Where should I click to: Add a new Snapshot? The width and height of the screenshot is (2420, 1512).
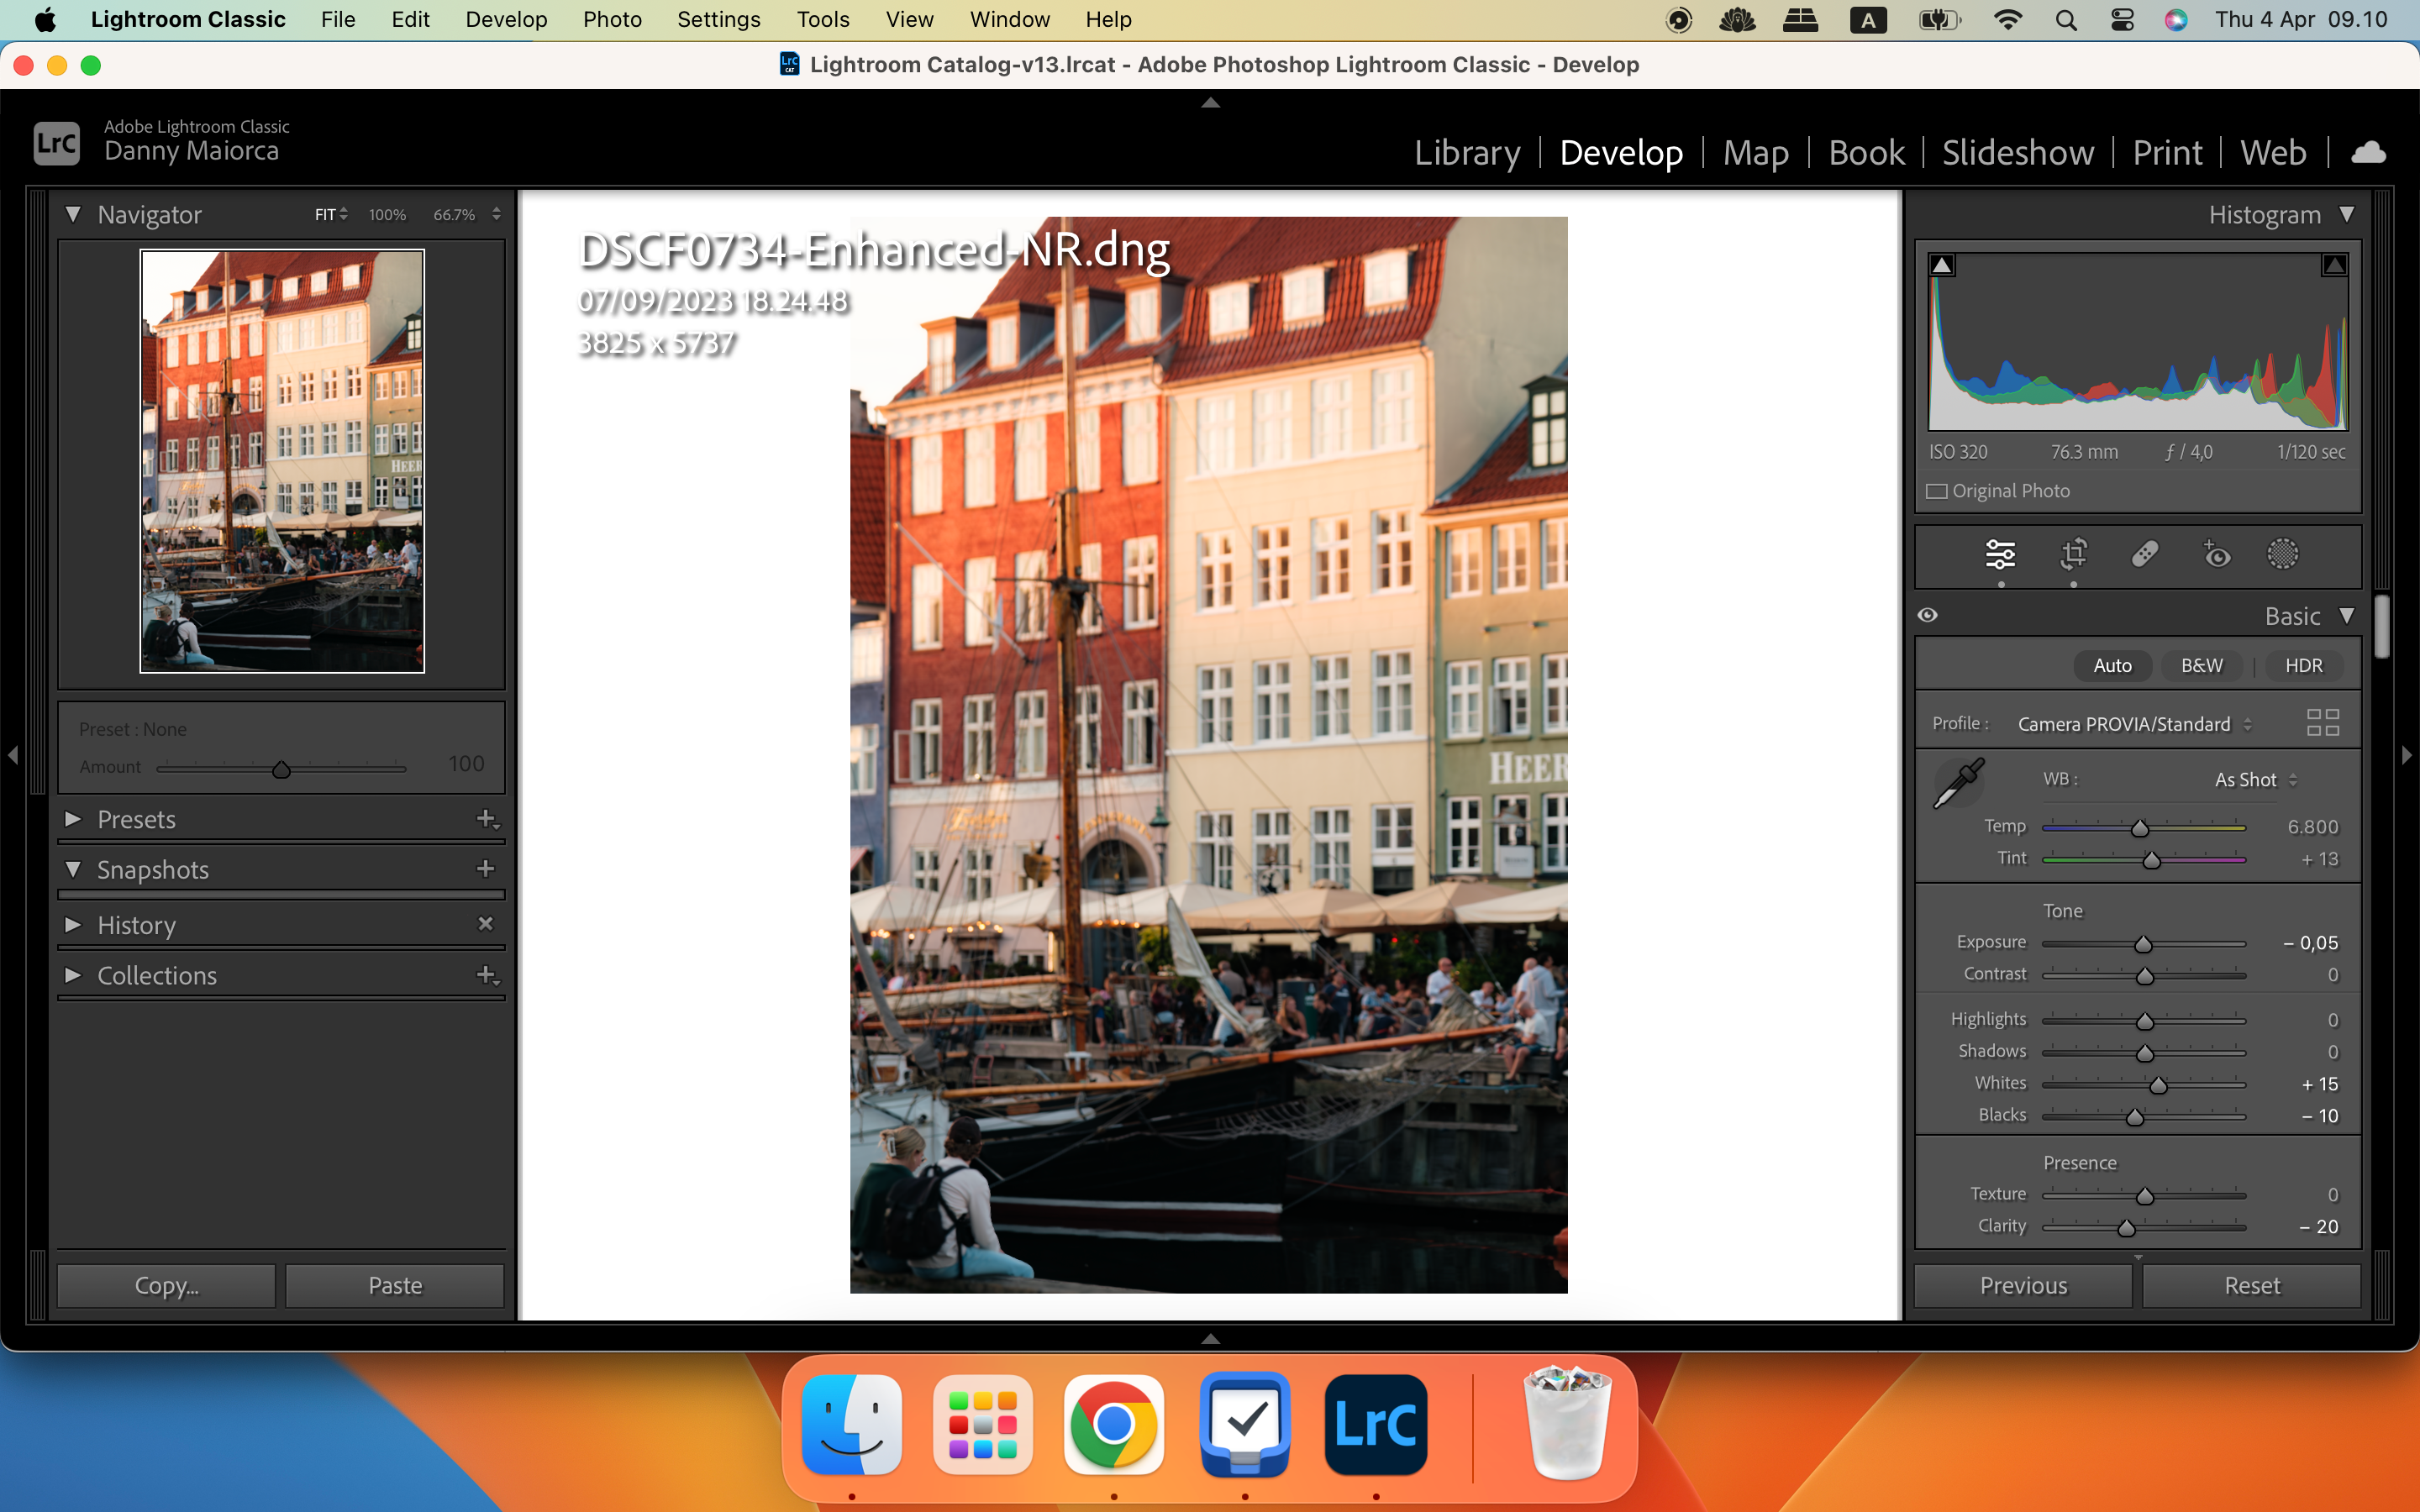point(484,868)
